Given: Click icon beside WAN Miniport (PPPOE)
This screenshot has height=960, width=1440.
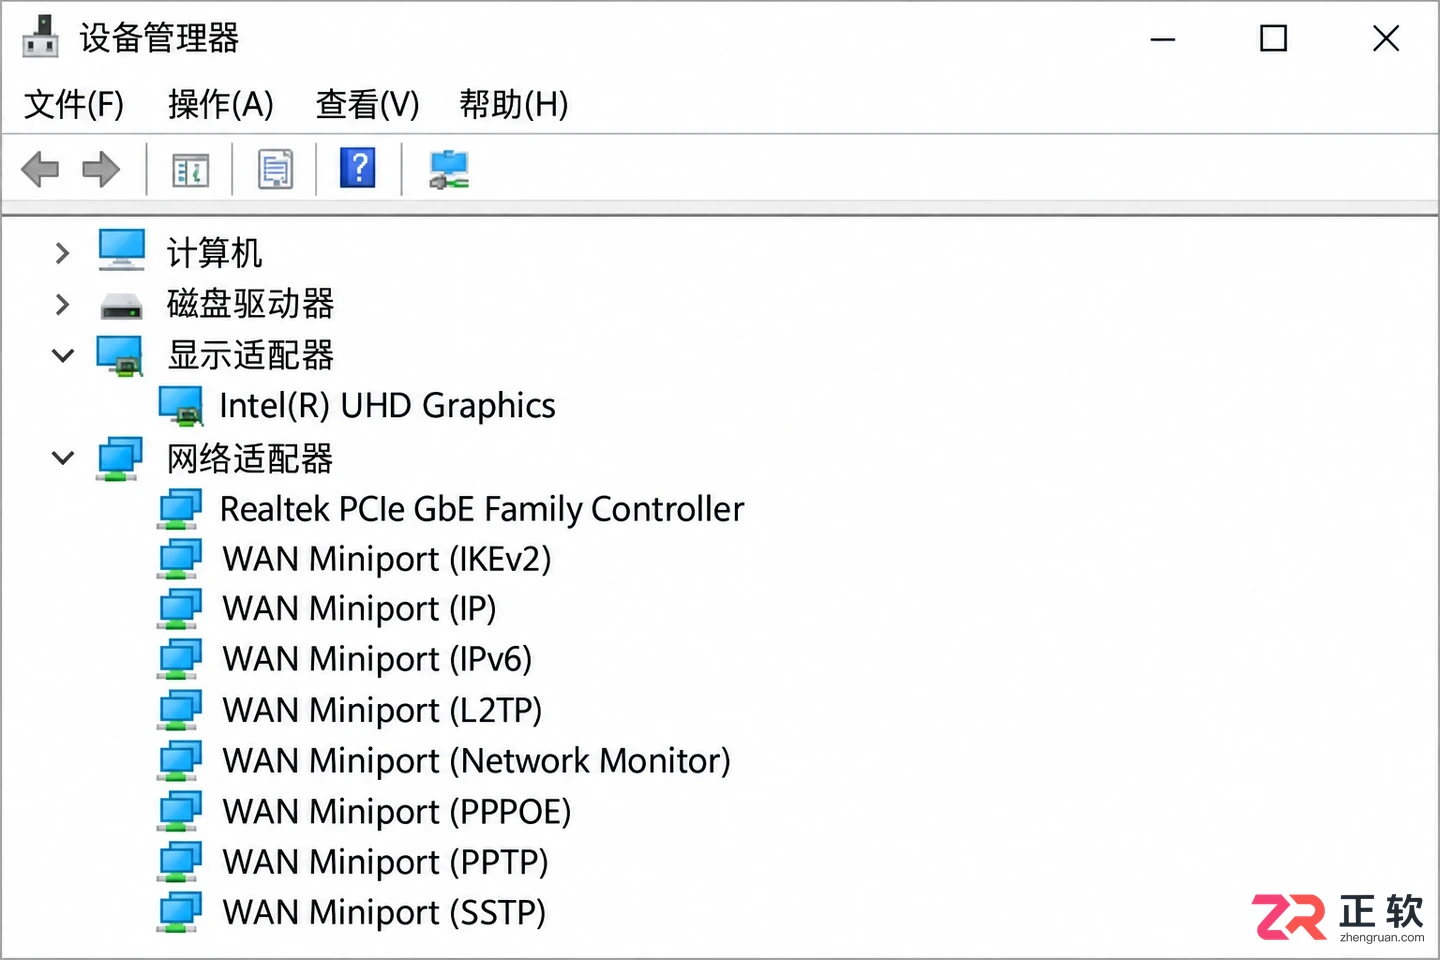Looking at the screenshot, I should (180, 811).
